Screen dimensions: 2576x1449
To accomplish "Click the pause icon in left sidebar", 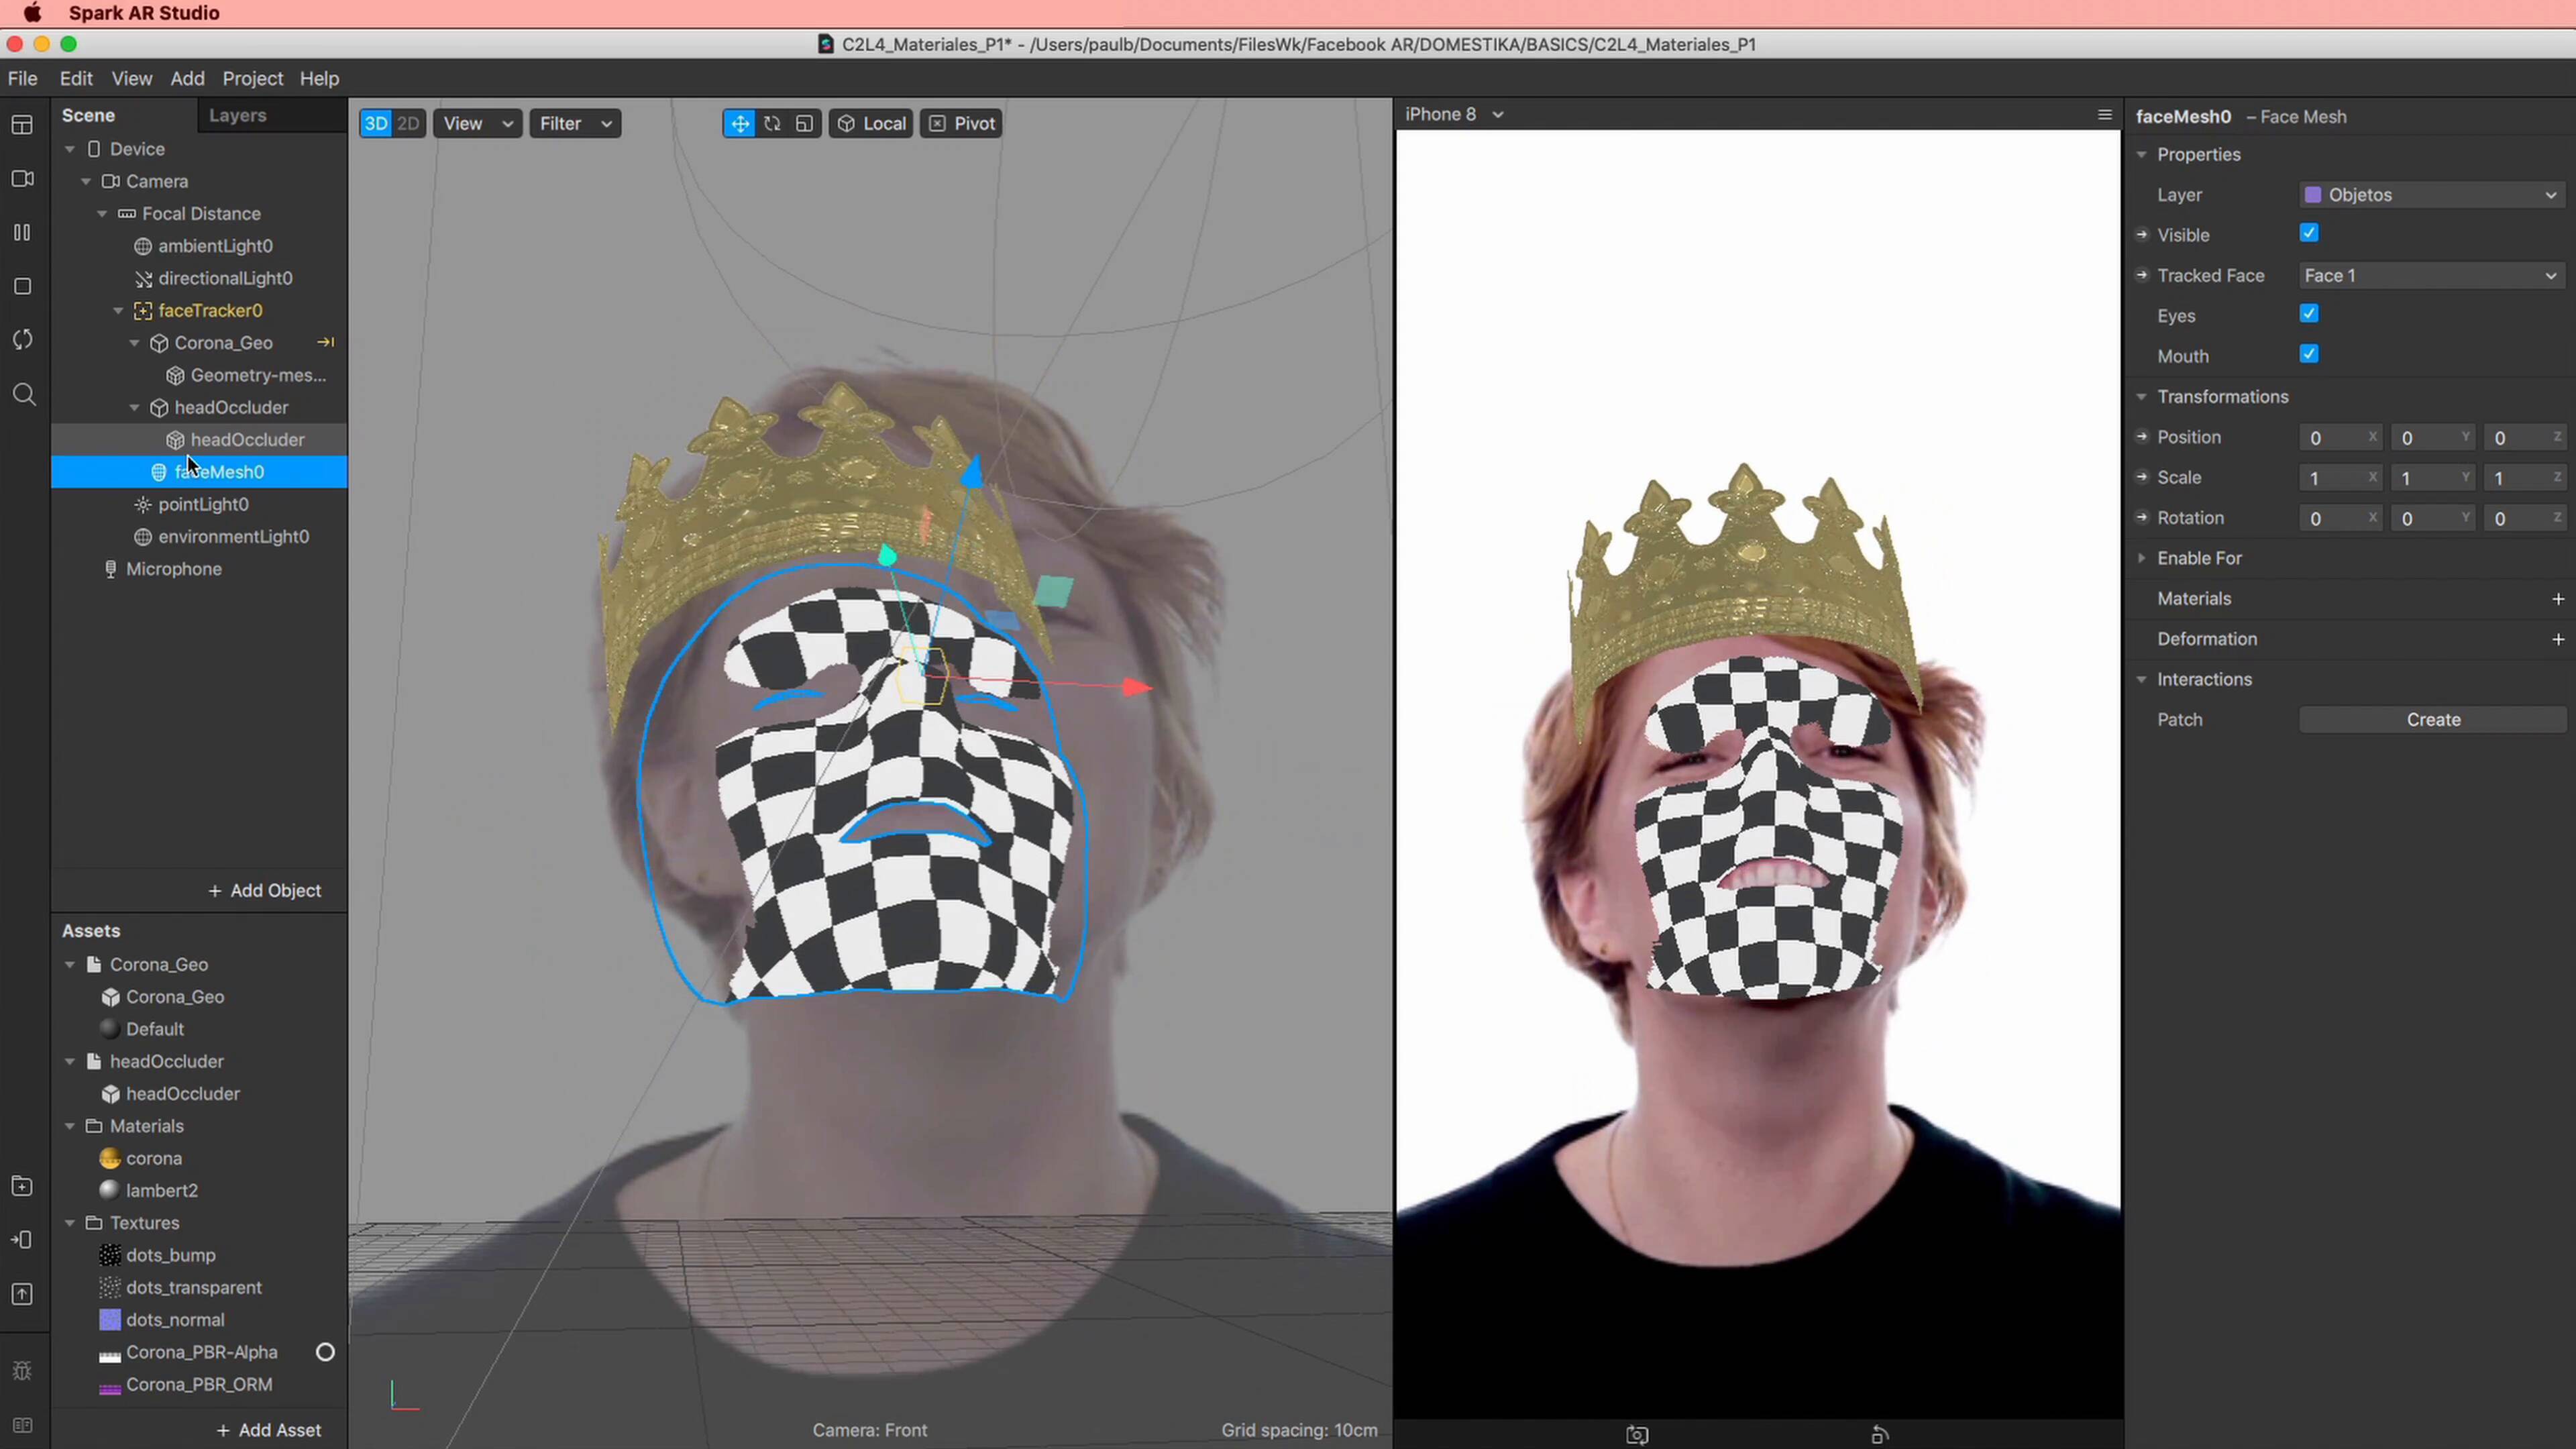I will click(x=23, y=232).
